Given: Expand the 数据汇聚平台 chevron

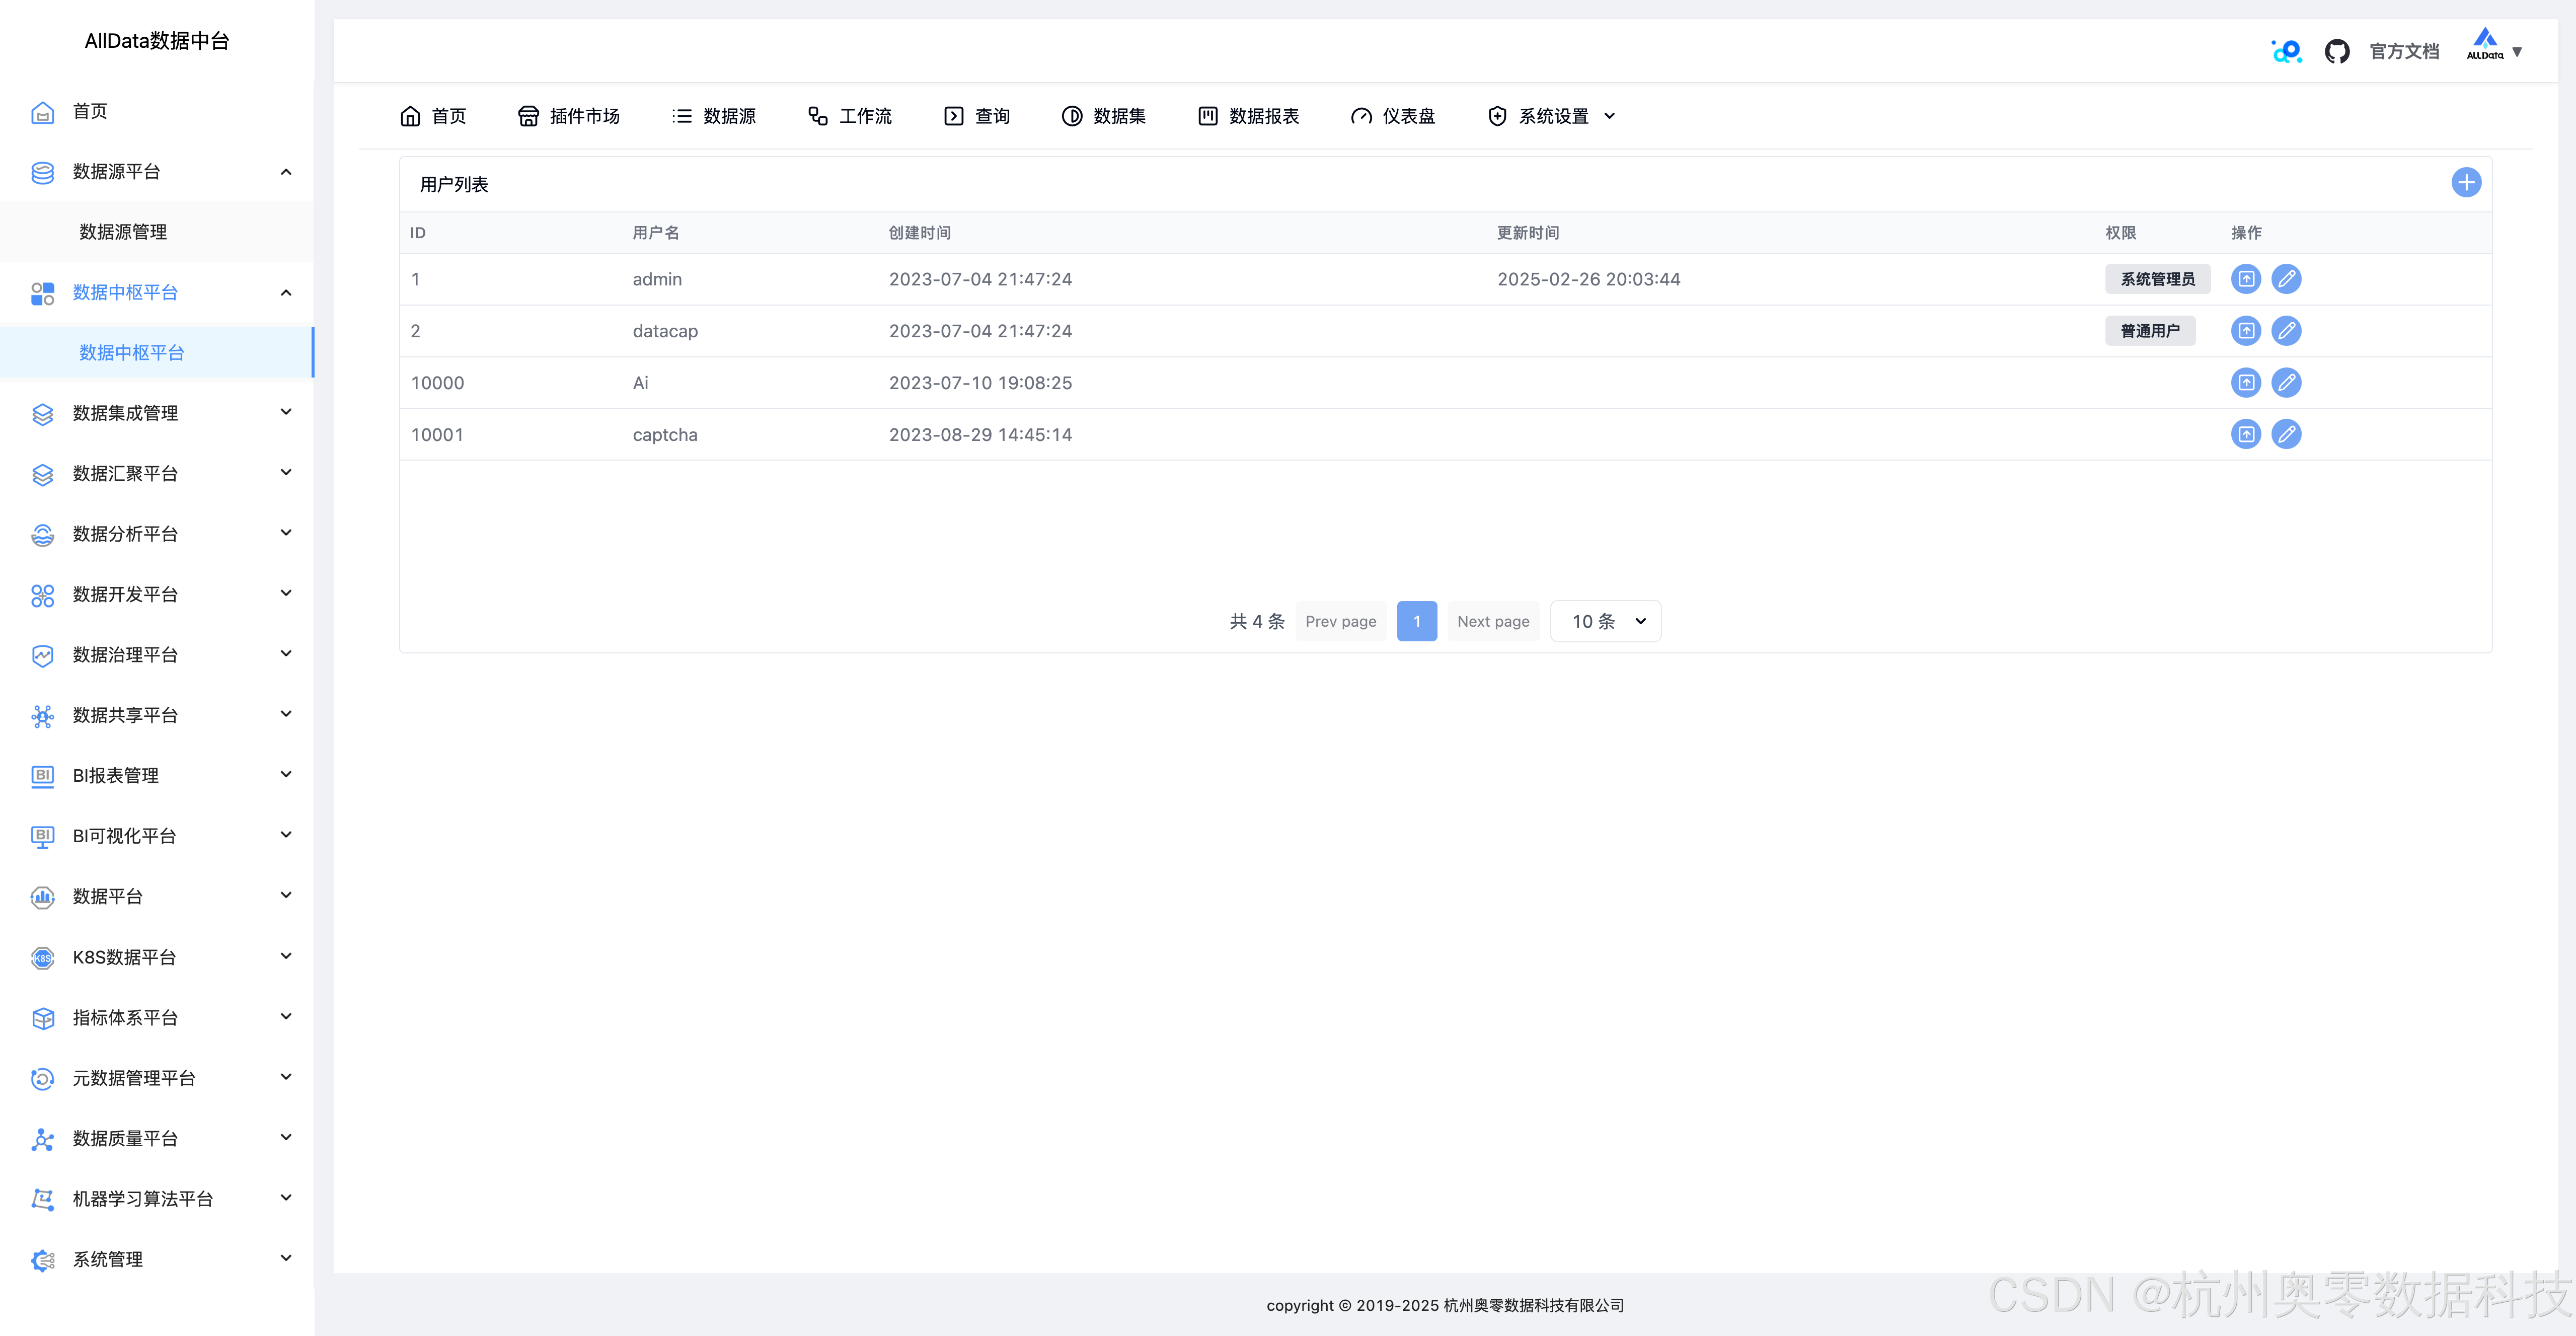Looking at the screenshot, I should coord(286,473).
